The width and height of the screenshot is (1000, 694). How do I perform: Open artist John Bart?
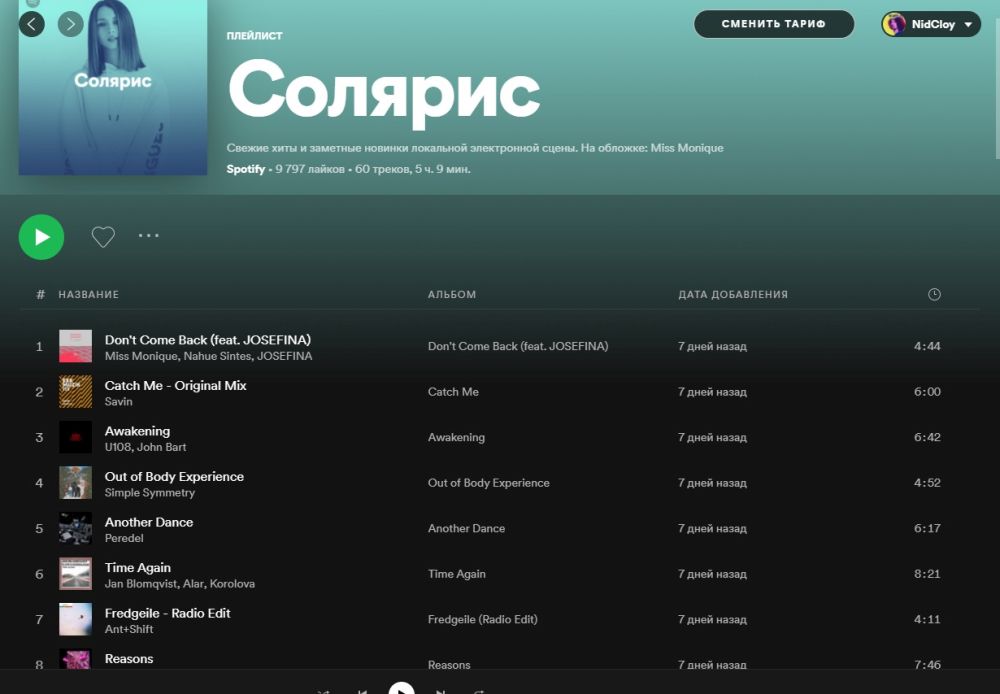(161, 447)
